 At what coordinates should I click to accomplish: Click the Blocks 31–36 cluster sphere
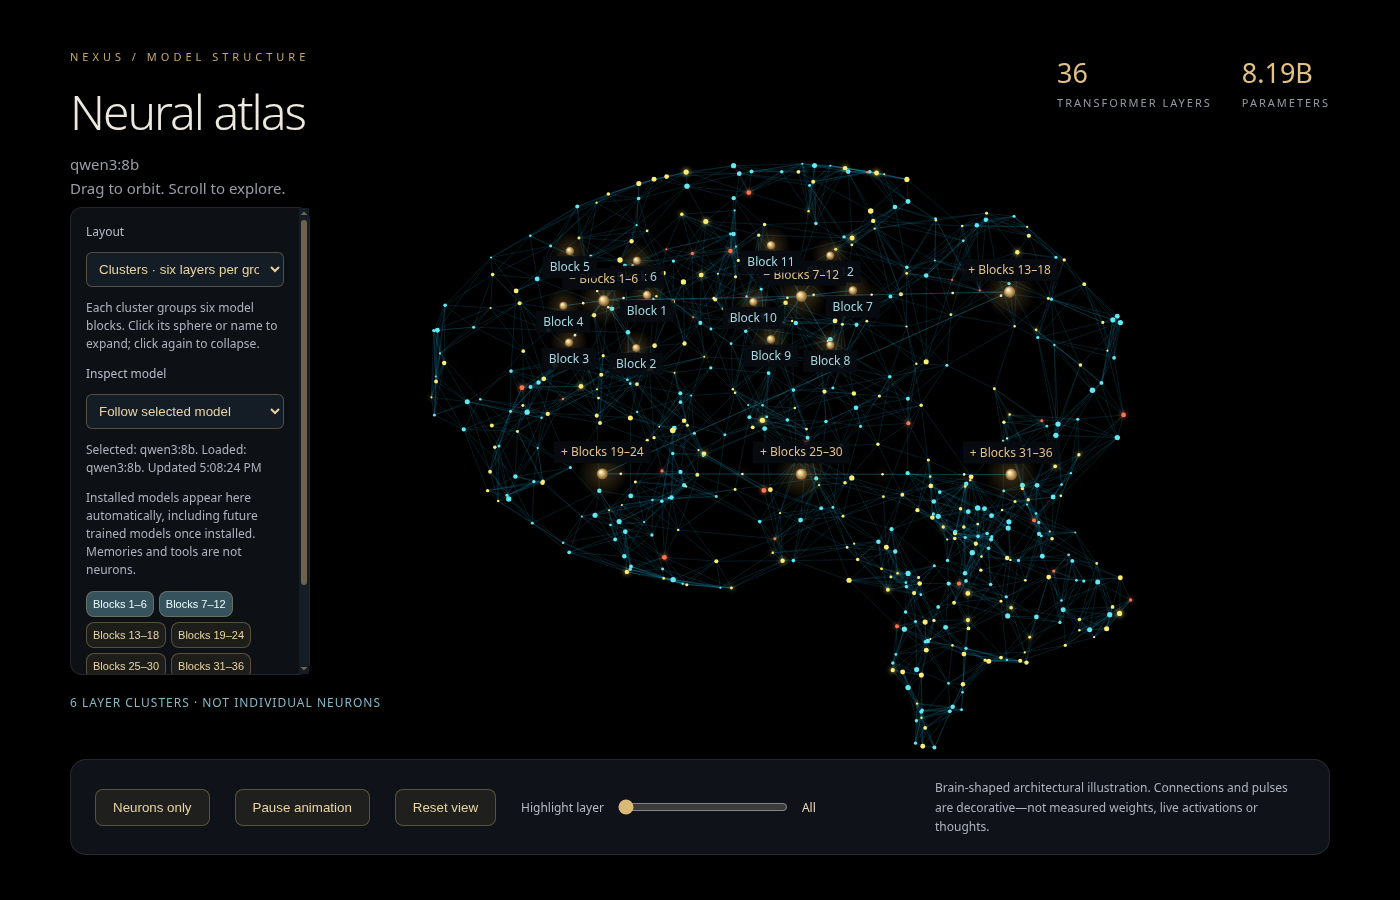click(1011, 475)
